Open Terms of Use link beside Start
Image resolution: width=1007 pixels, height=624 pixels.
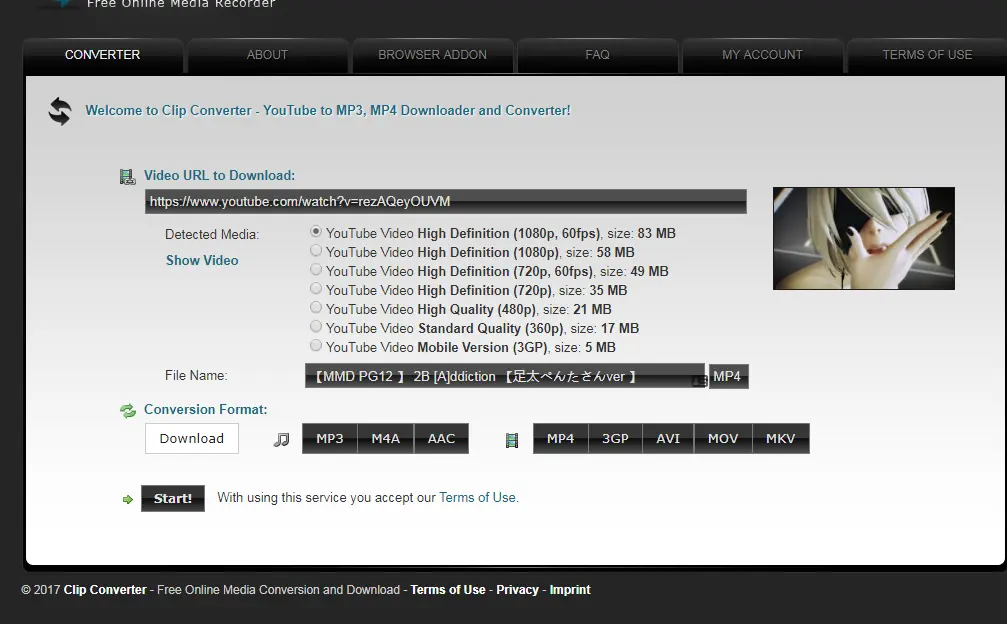tap(477, 498)
